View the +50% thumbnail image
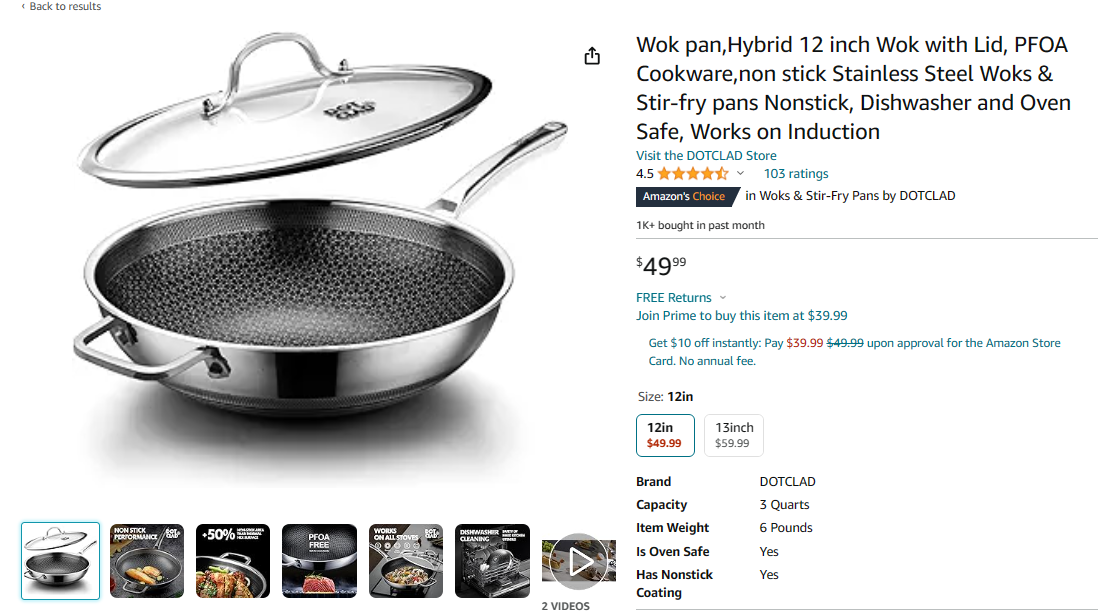 233,561
